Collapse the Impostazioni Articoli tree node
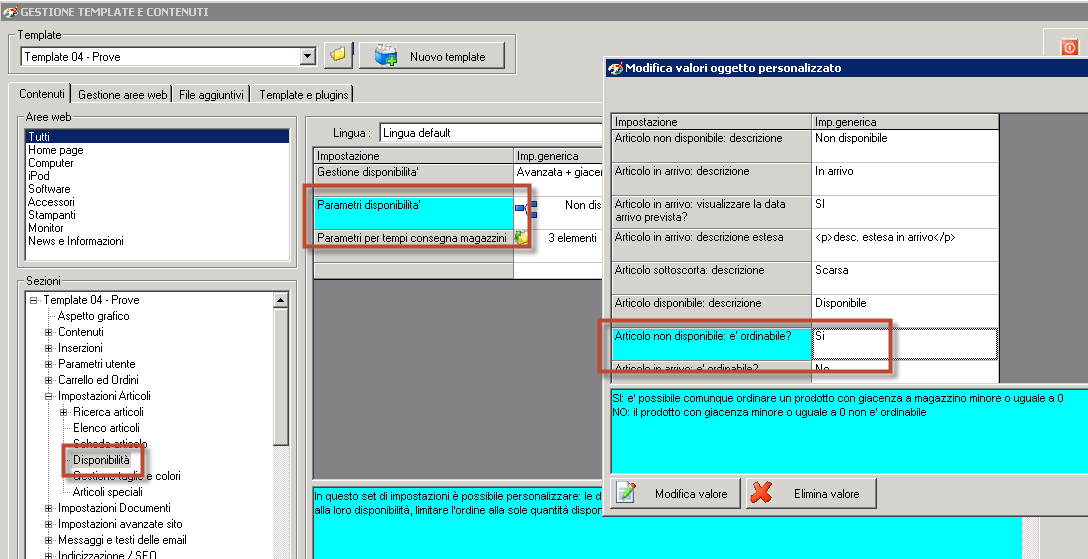Viewport: 1088px width, 559px height. 49,396
